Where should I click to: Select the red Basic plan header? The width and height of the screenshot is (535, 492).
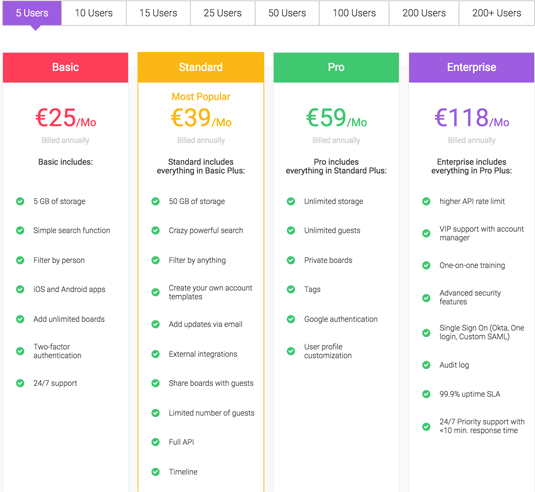66,67
